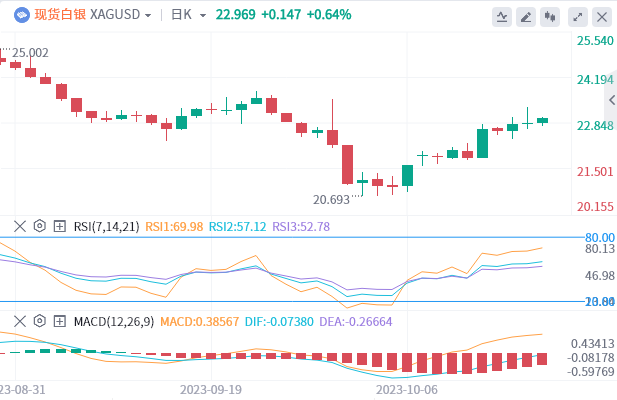Screen dimensions: 617x400
Task: Close the chart with top-right X
Action: click(601, 16)
